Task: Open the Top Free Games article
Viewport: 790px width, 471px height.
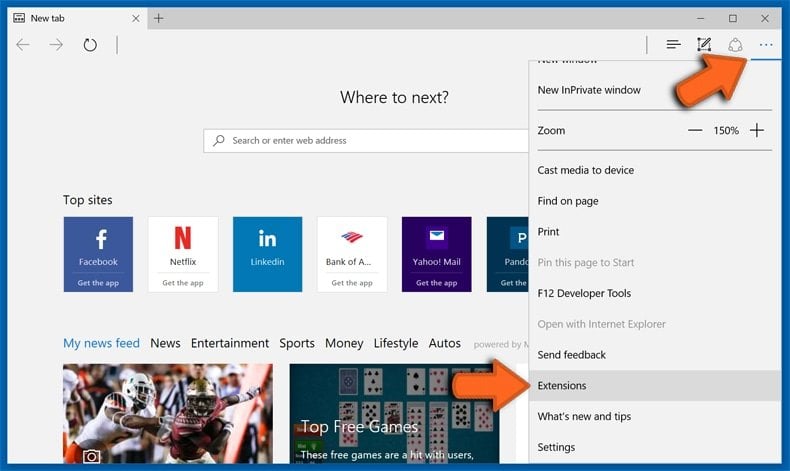Action: click(x=394, y=414)
